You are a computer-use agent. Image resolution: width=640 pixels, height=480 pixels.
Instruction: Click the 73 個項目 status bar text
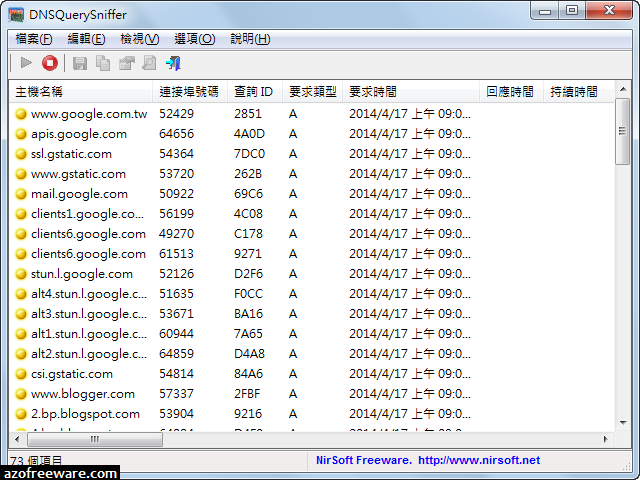[36, 461]
